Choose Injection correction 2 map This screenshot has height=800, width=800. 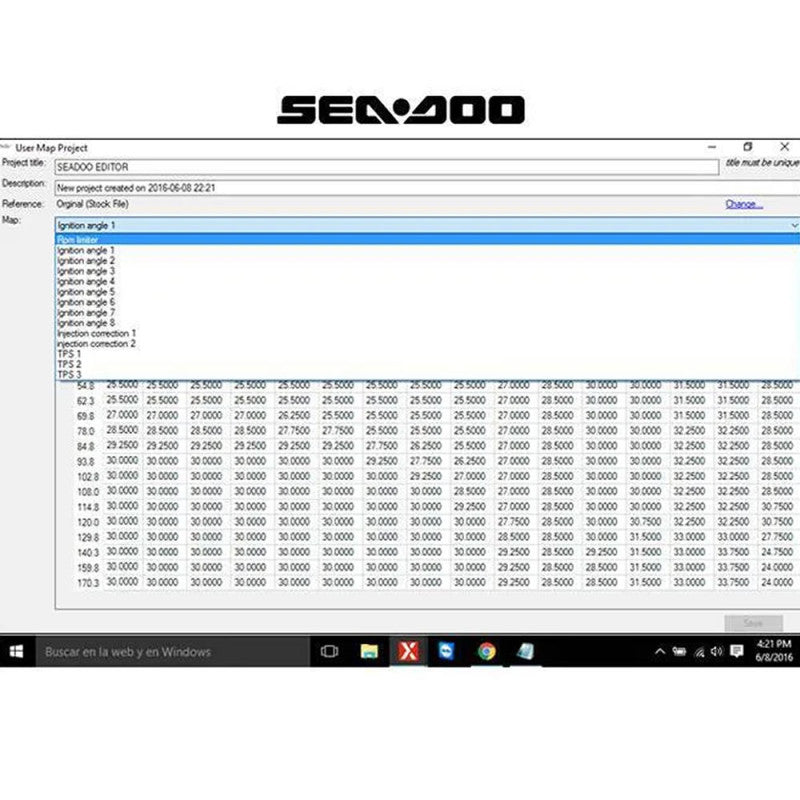pyautogui.click(x=427, y=343)
